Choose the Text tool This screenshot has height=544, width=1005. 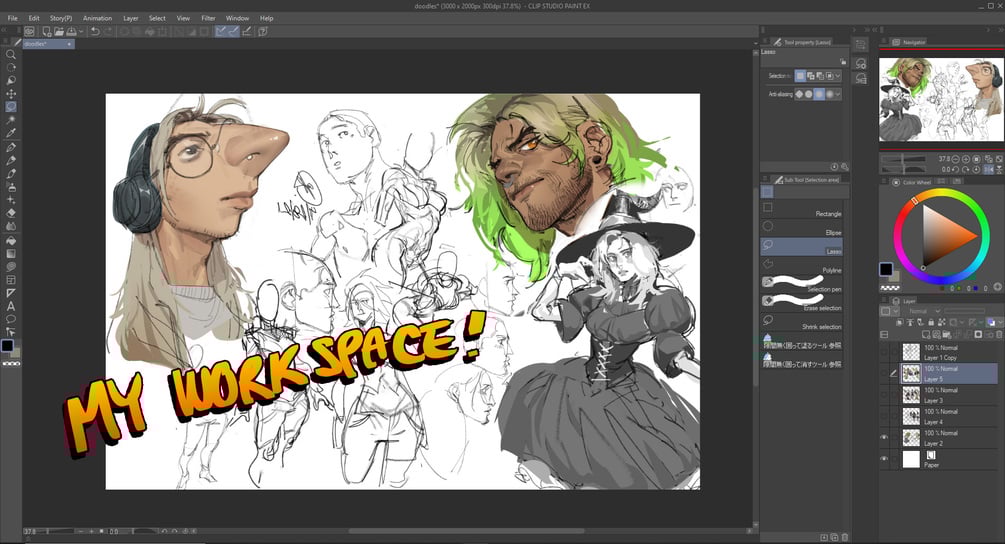pos(11,306)
